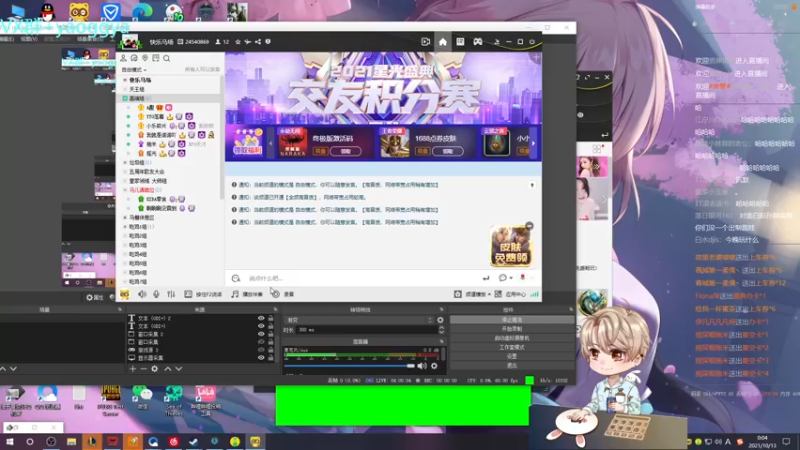Open channel info icon in YY header
800x450 pixels.
(268, 42)
